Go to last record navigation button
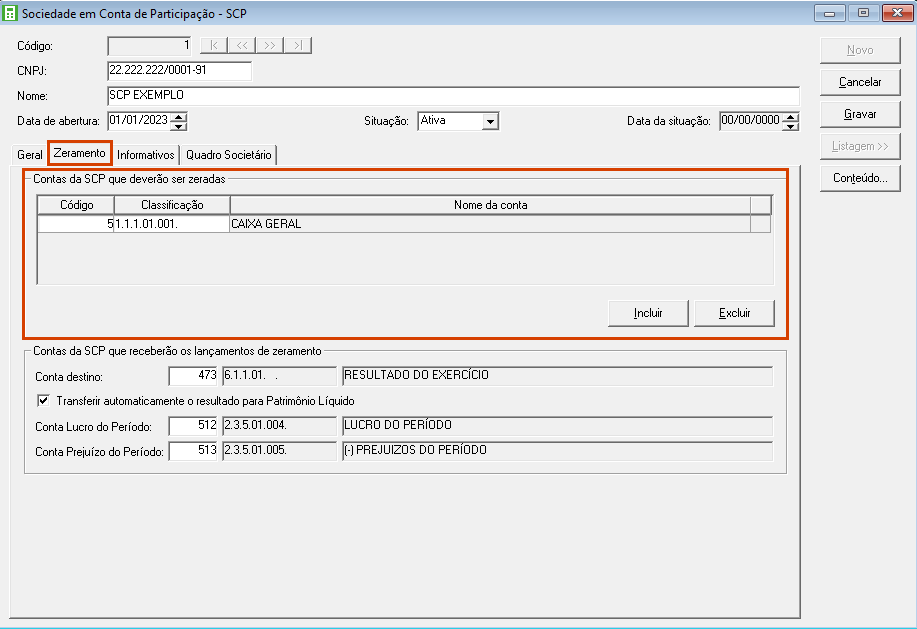917x629 pixels. point(298,46)
